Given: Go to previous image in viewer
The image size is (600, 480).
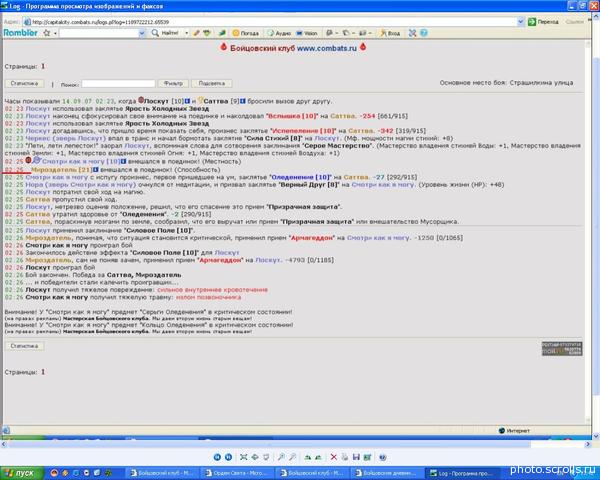Looking at the screenshot, I should click(x=217, y=457).
